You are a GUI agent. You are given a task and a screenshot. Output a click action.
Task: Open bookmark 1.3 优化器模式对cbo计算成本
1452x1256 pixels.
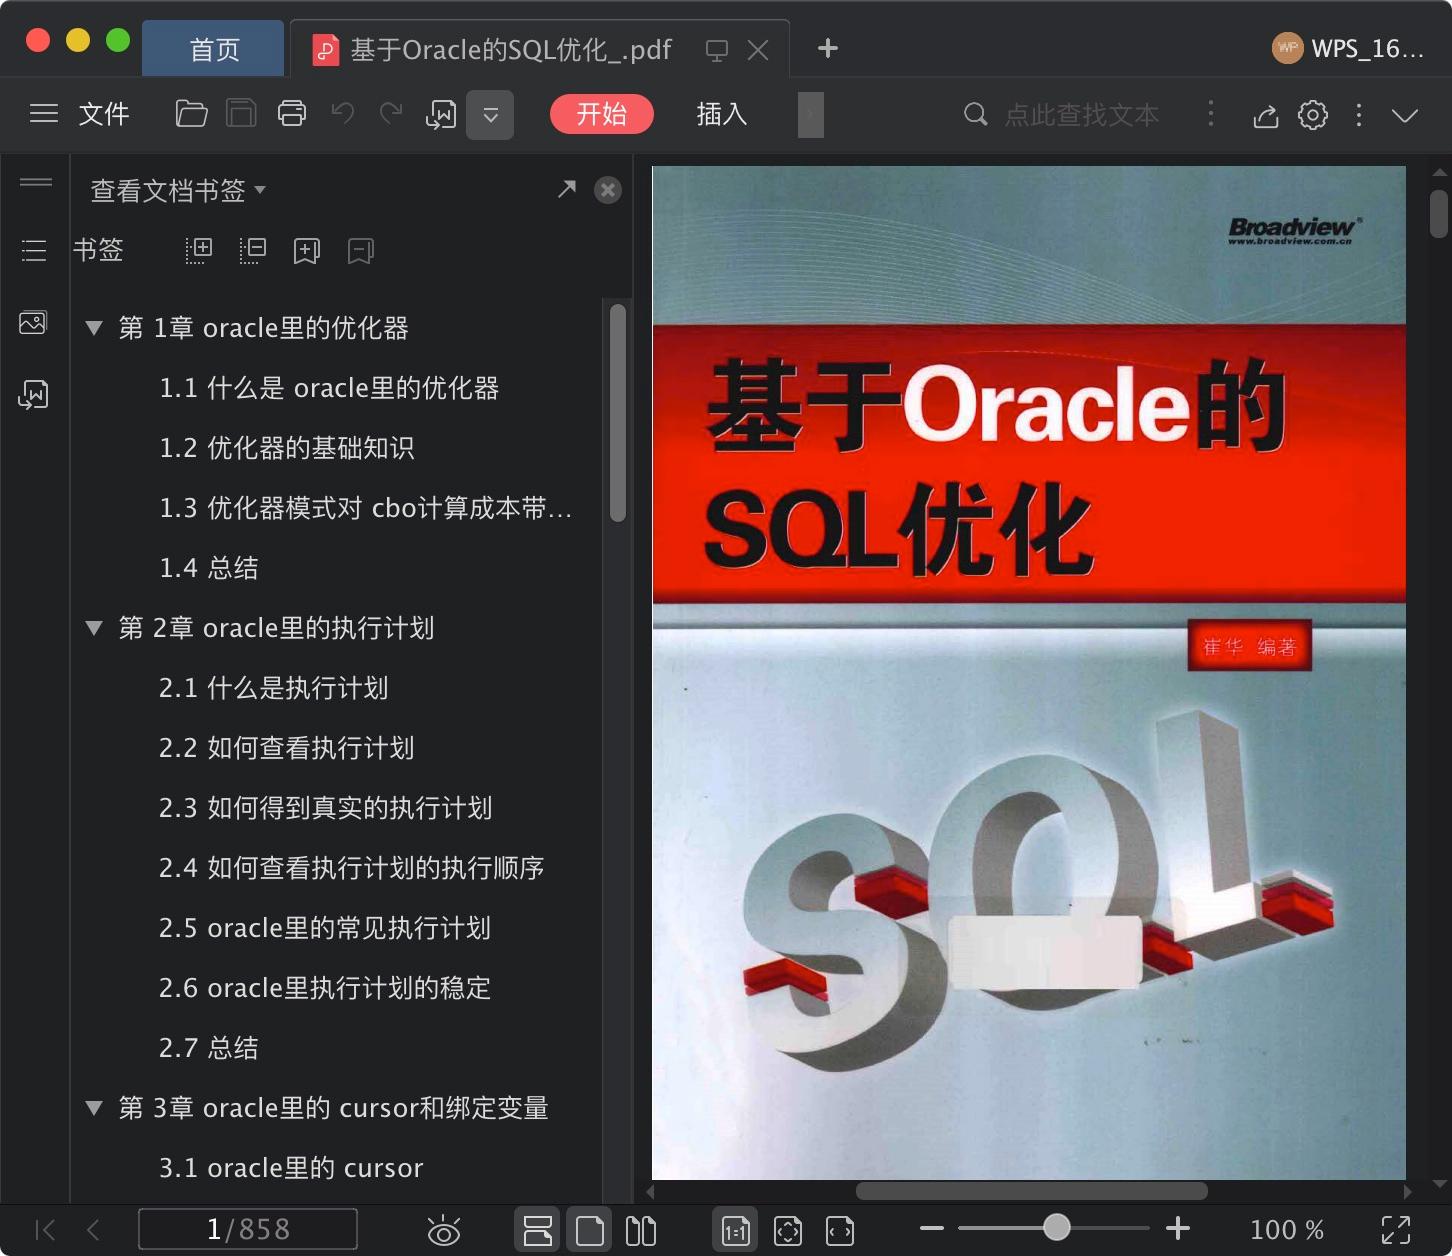(x=366, y=508)
